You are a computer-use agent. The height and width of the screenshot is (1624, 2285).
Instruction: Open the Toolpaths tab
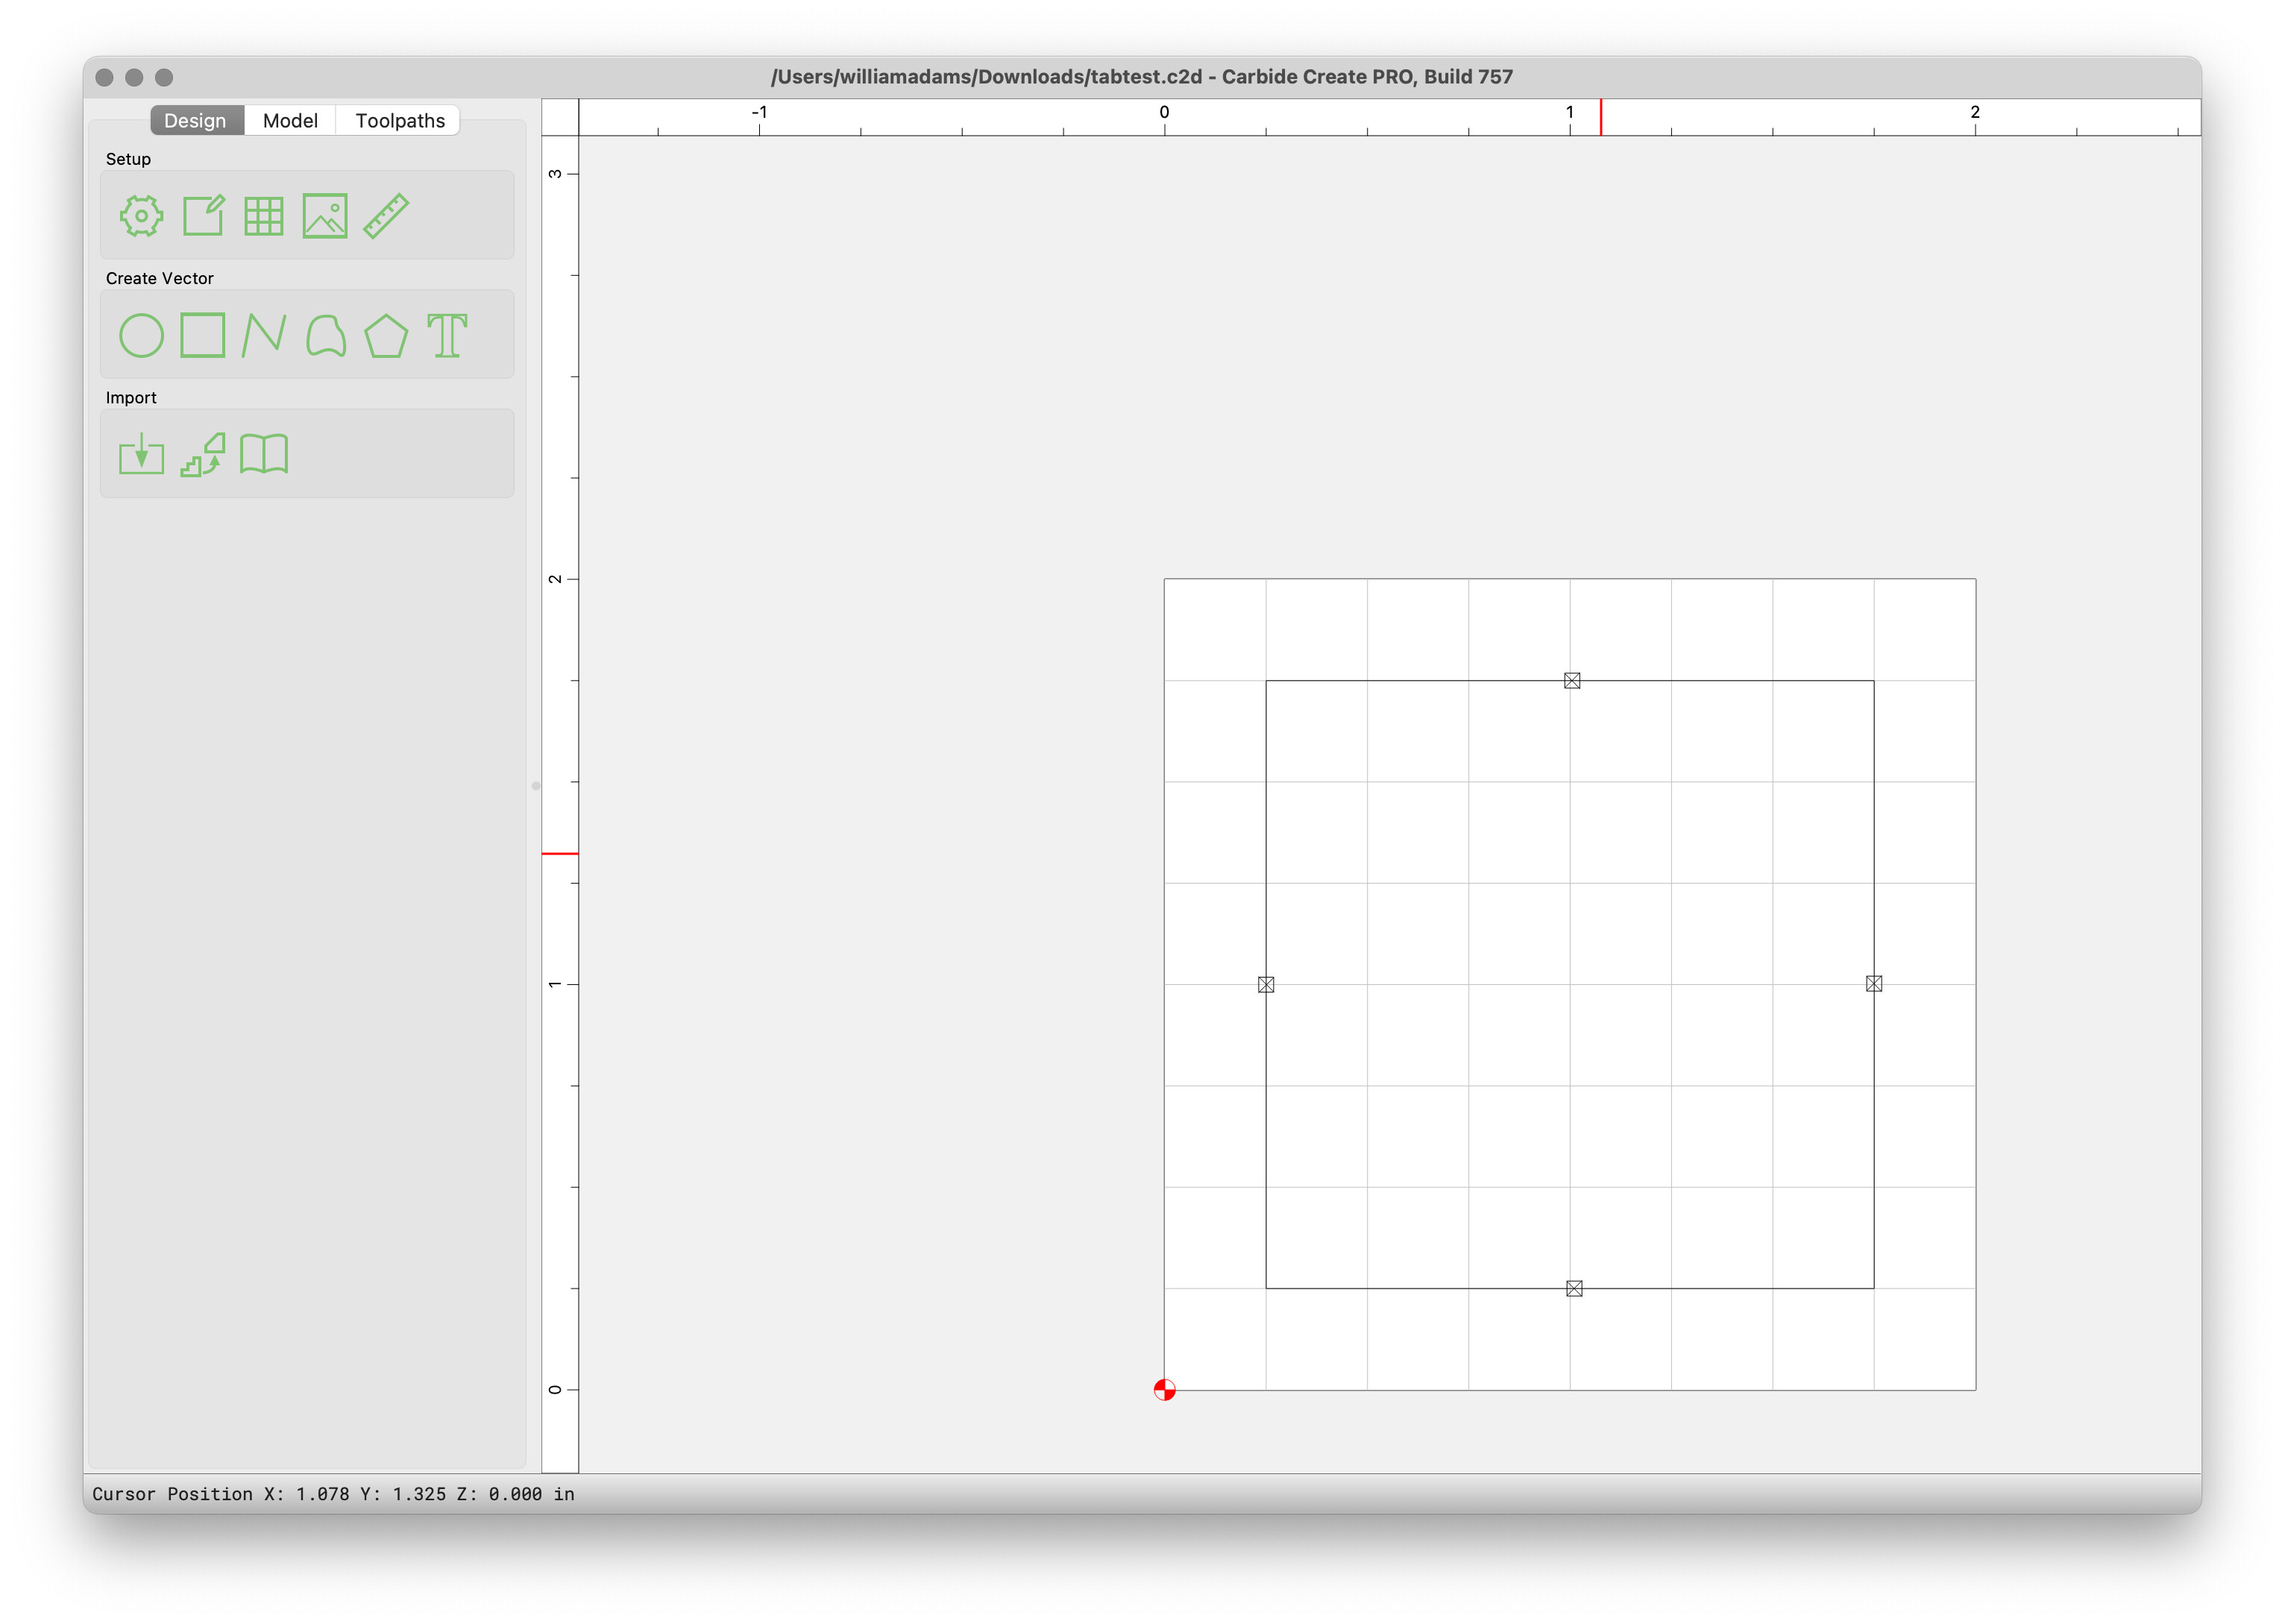[400, 120]
